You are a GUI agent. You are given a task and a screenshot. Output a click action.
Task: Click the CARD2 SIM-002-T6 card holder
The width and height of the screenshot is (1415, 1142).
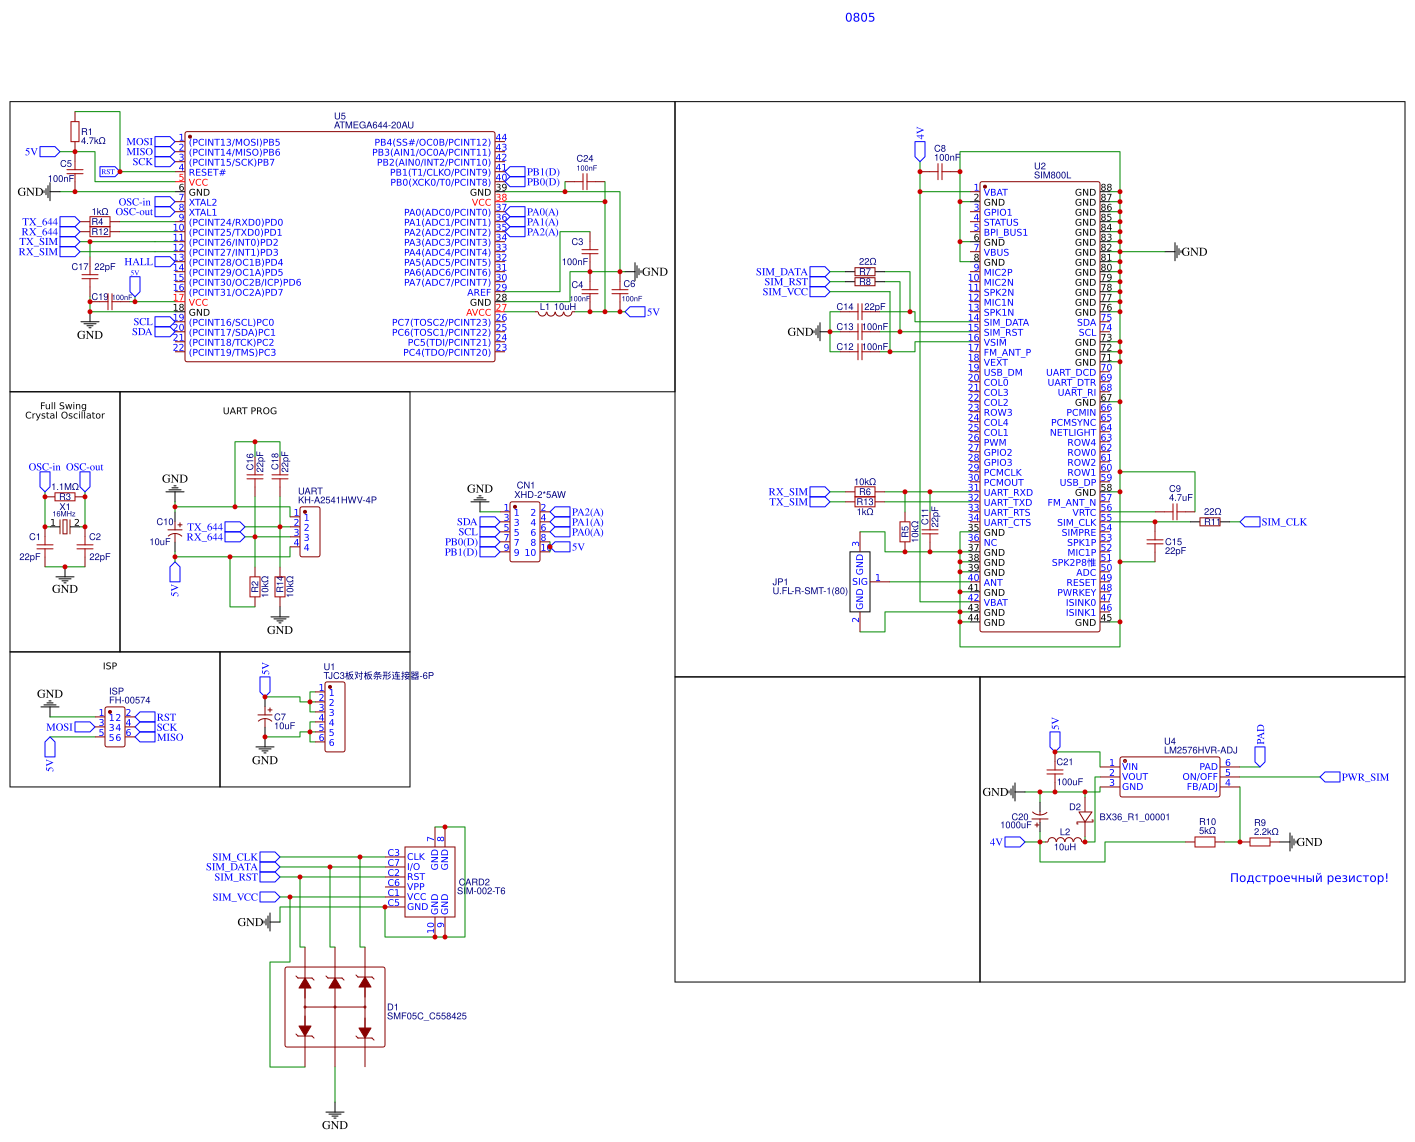click(430, 880)
